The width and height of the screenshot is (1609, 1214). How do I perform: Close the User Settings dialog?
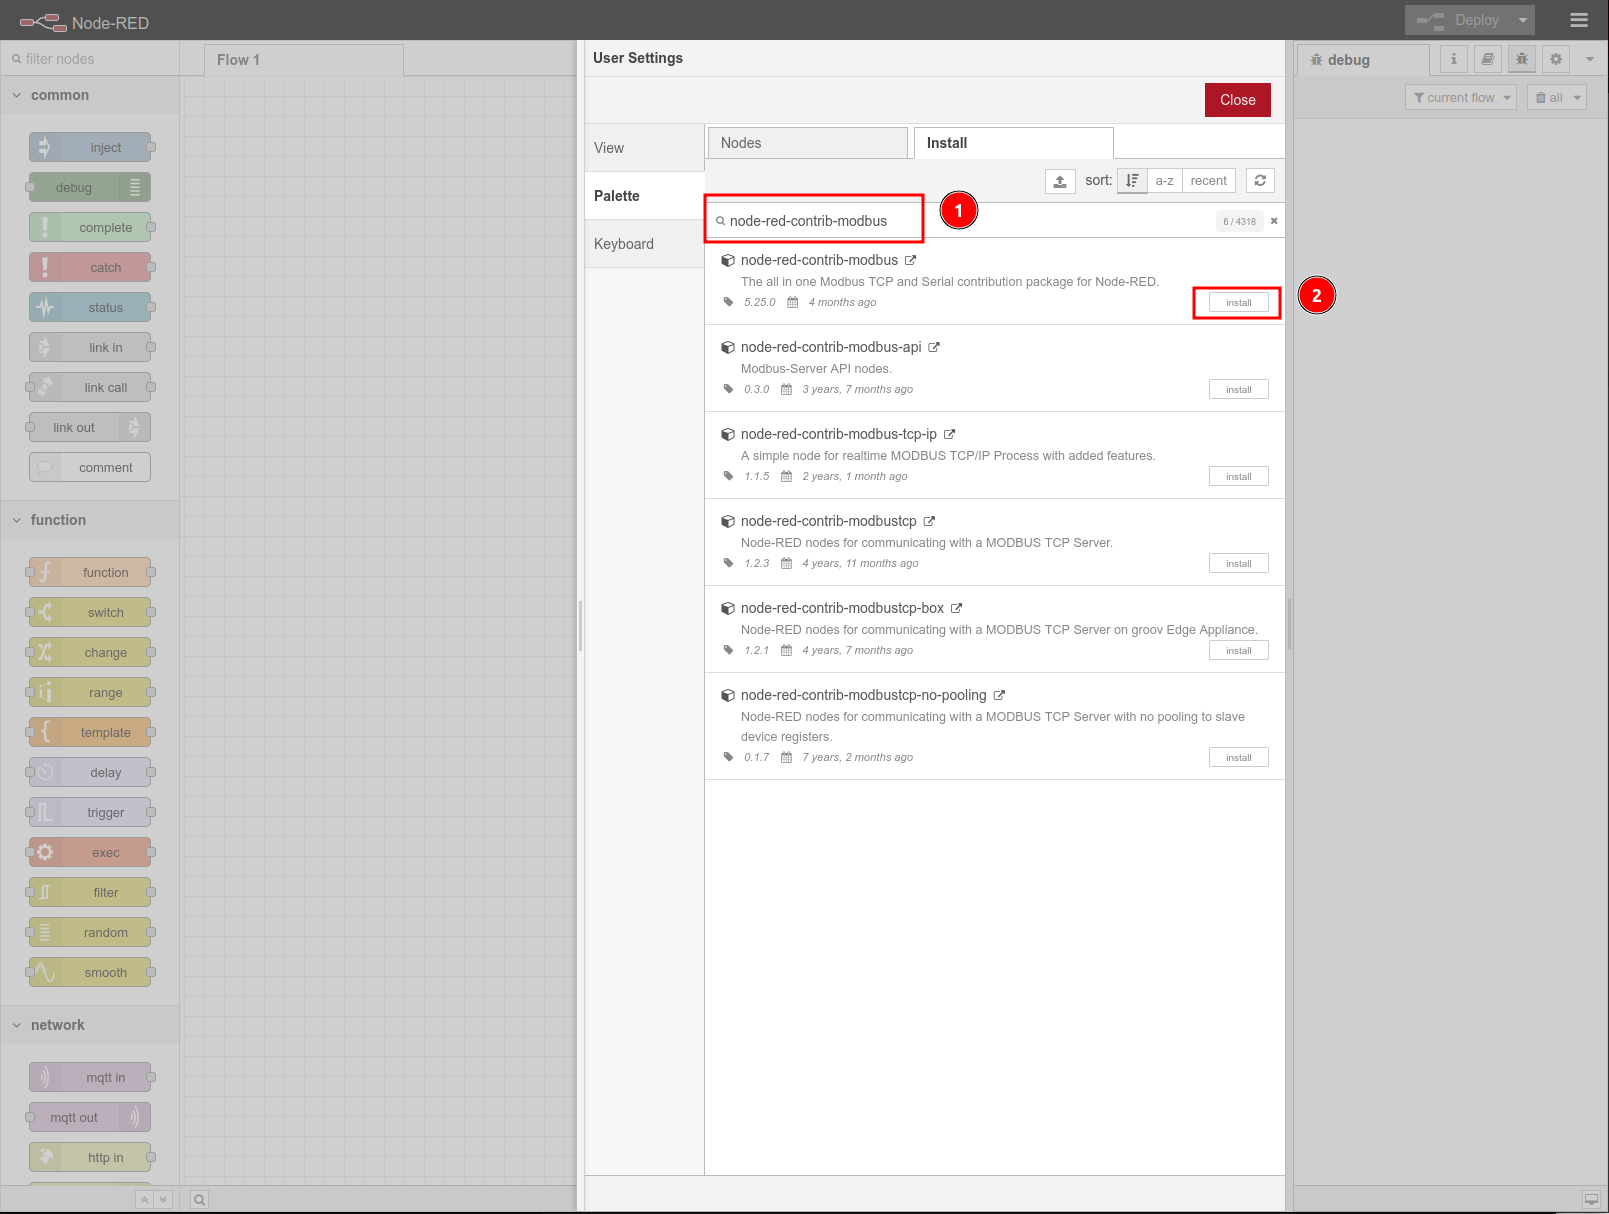coord(1237,100)
